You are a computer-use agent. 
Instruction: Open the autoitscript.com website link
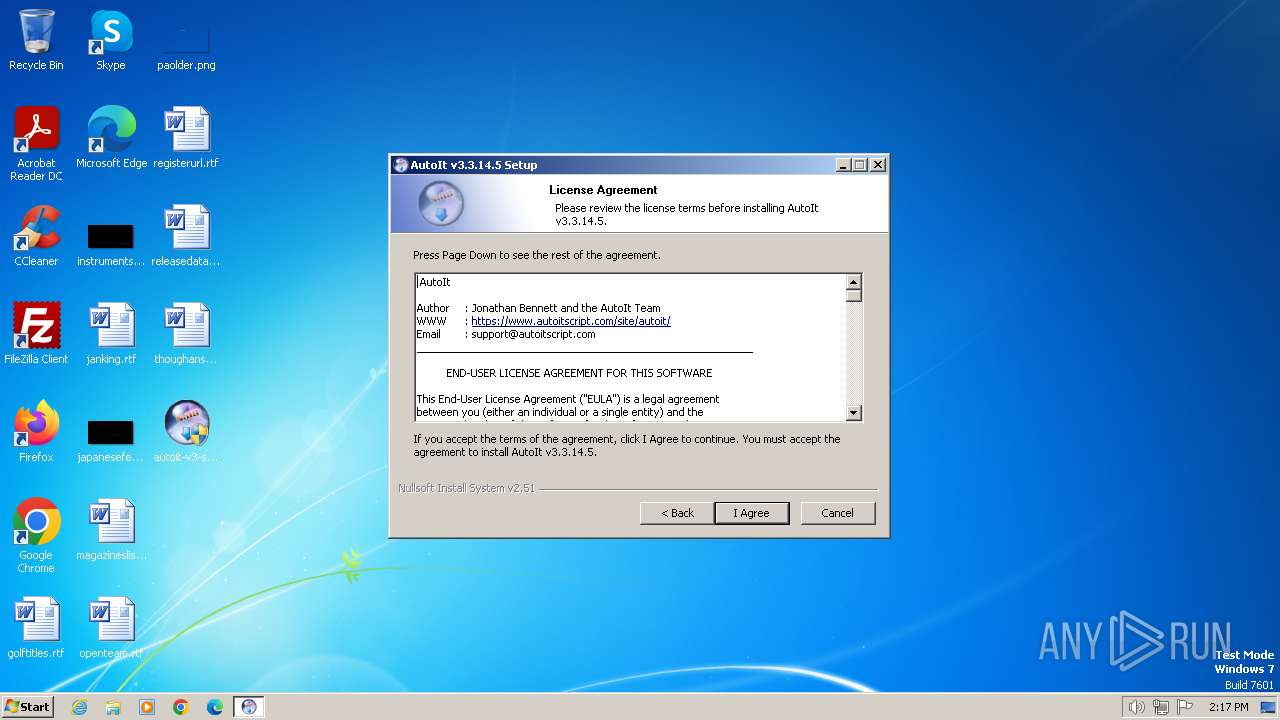(571, 321)
